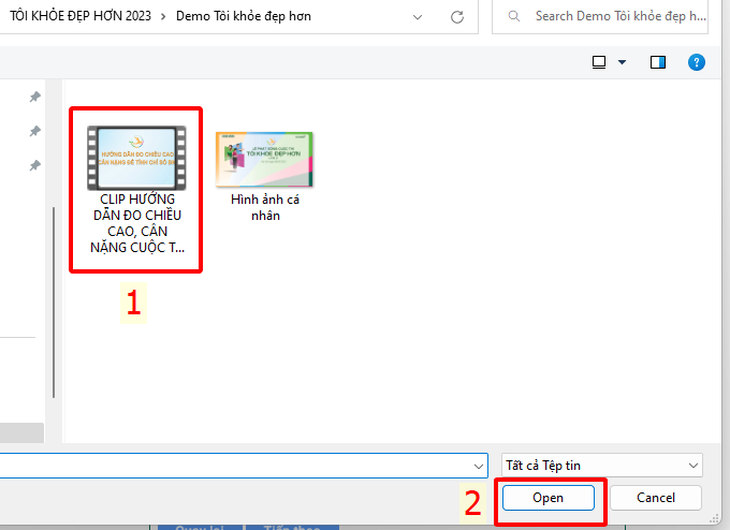Click the Search Demo Tôi khỏe đẹp hơn box
This screenshot has width=730, height=530.
600,16
